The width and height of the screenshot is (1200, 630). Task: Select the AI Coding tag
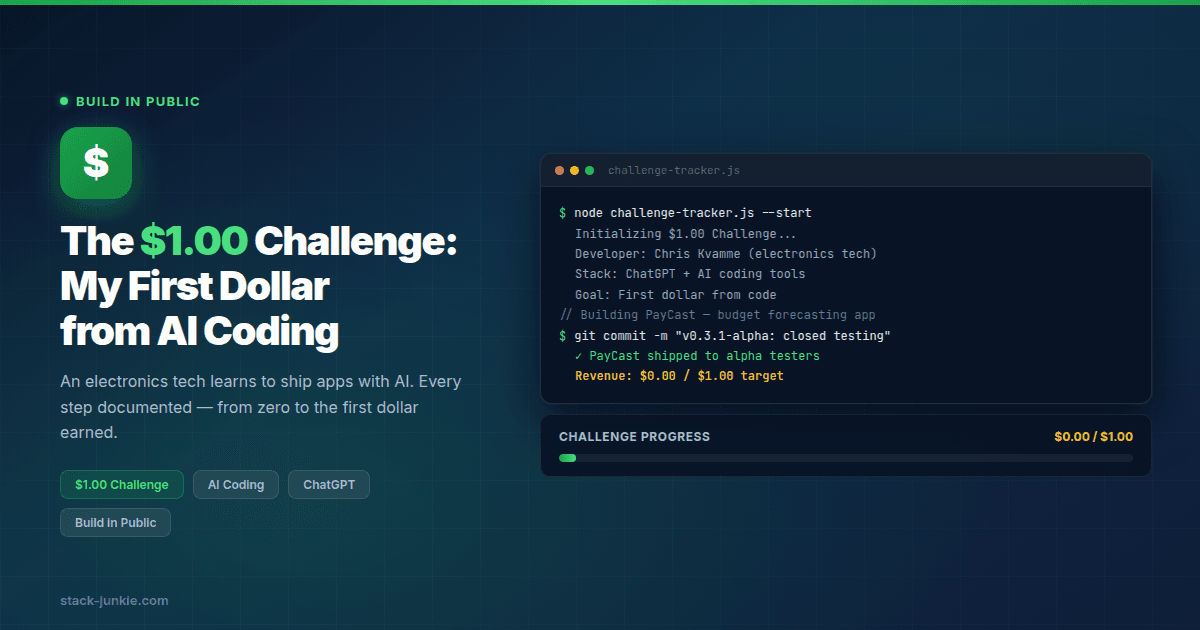tap(236, 485)
